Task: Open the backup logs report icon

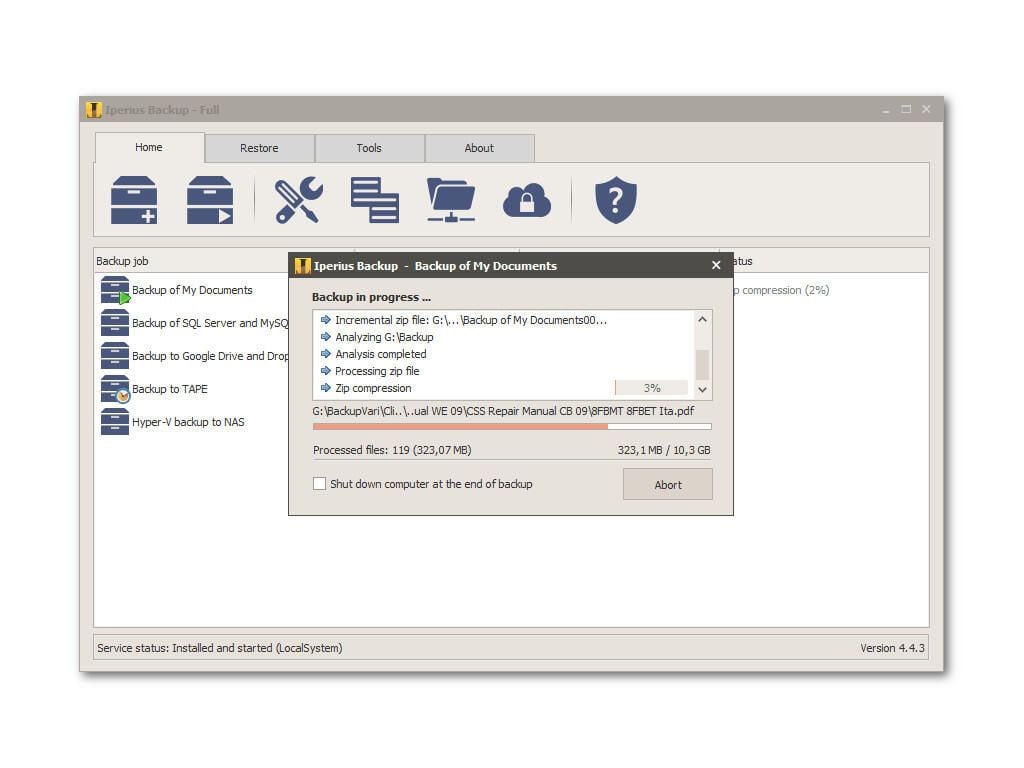Action: [374, 200]
